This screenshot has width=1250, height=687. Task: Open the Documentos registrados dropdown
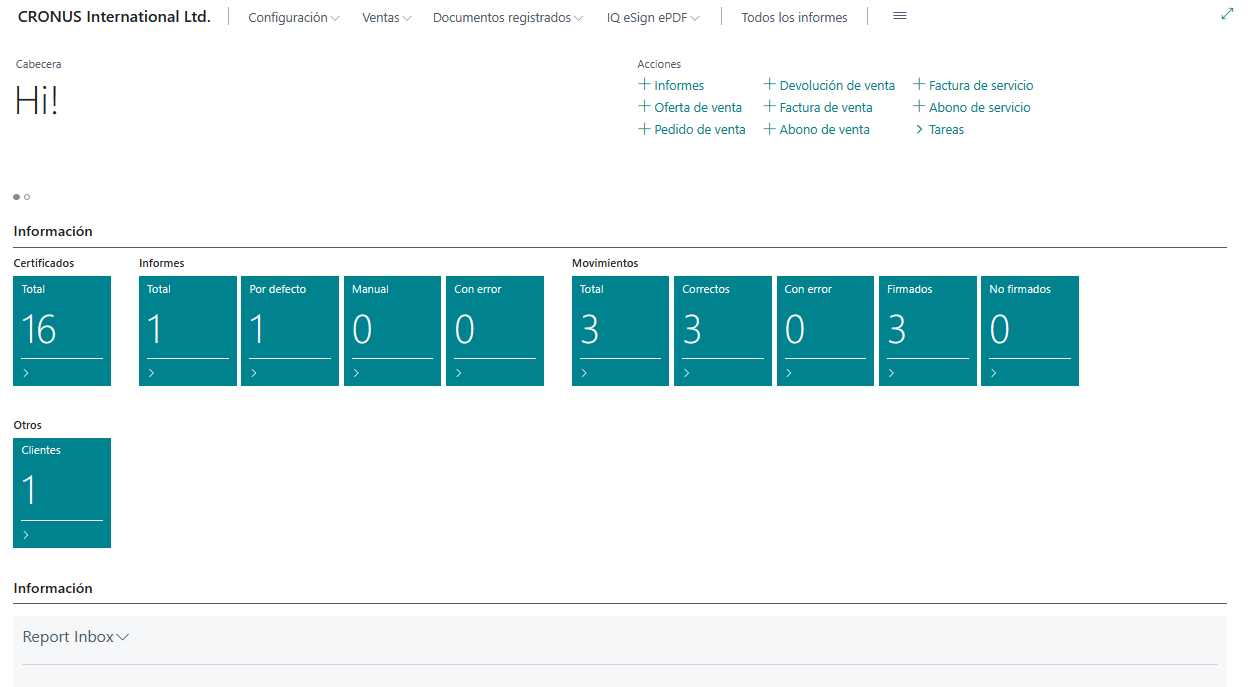click(x=507, y=18)
